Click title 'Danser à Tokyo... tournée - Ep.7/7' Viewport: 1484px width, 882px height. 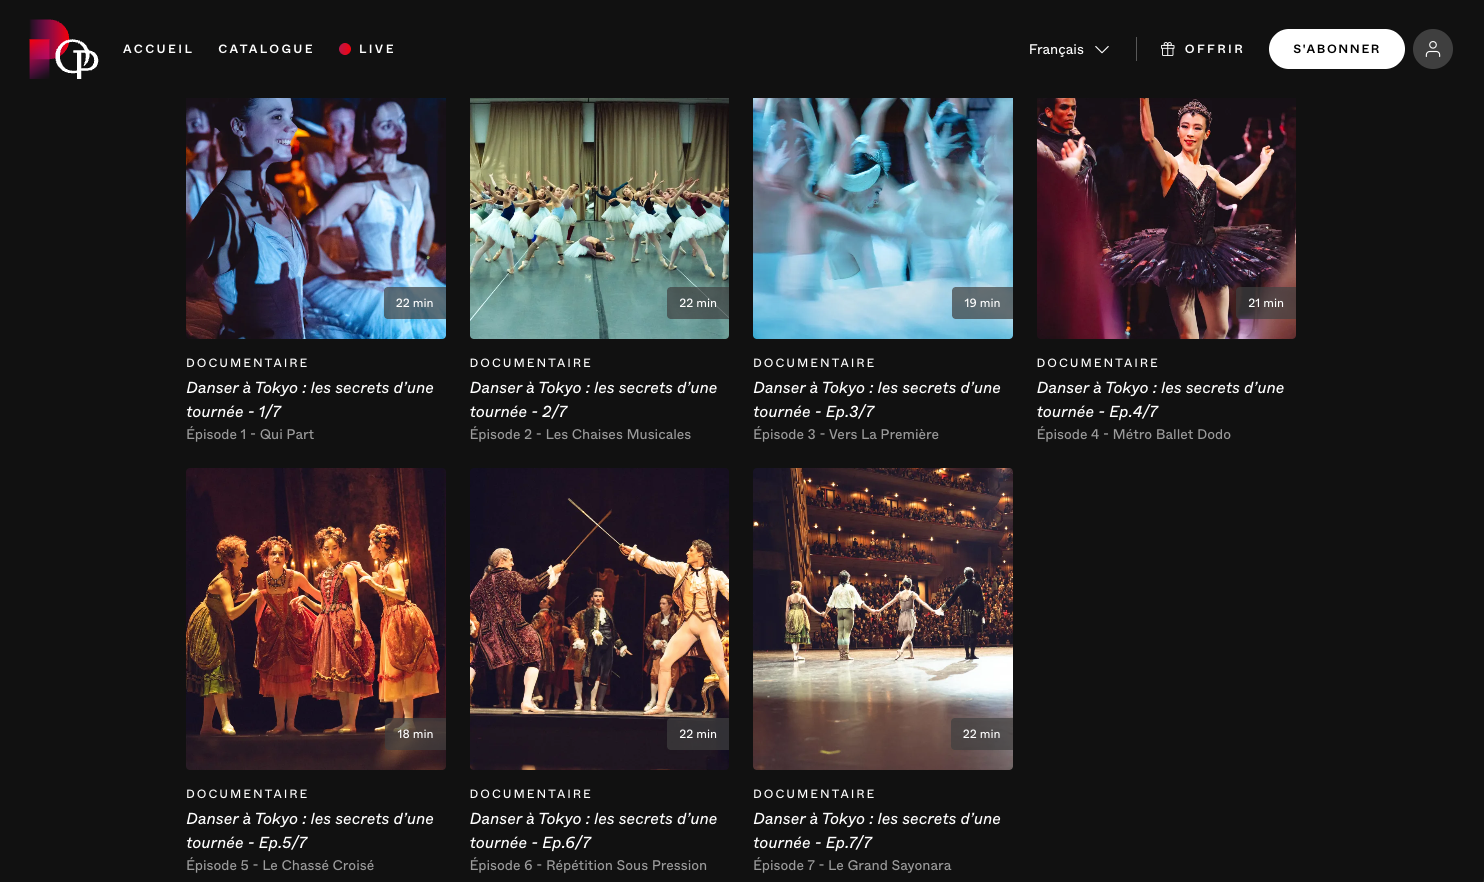[x=877, y=830]
